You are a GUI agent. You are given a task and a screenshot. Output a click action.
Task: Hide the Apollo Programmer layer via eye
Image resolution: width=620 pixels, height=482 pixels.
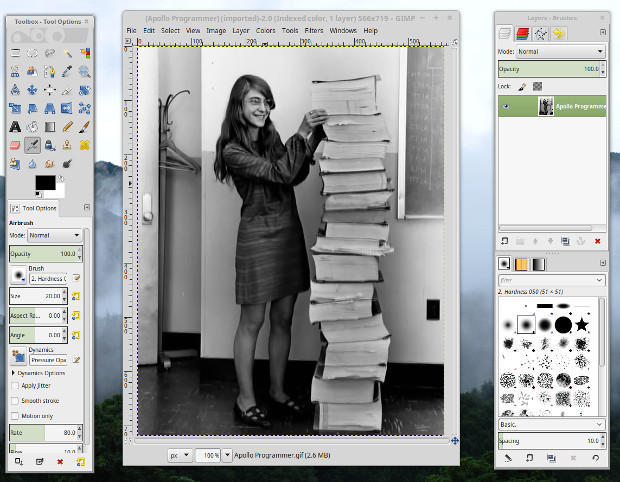coord(508,105)
